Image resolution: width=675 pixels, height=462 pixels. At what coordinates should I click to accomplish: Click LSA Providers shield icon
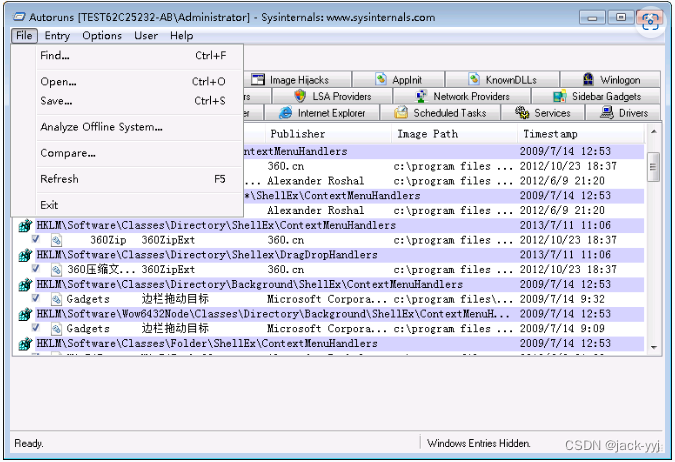click(300, 96)
